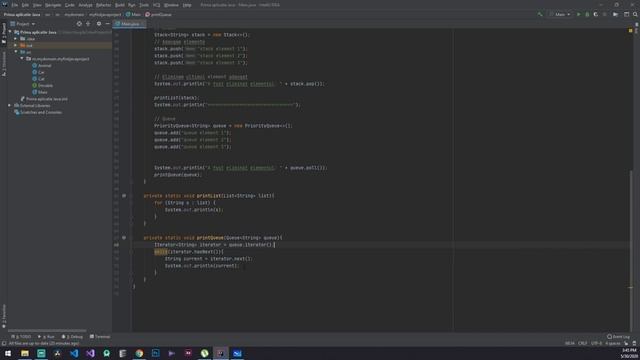Click printQueue breadcrumb in navigation bar
The image size is (640, 360).
pyautogui.click(x=159, y=14)
